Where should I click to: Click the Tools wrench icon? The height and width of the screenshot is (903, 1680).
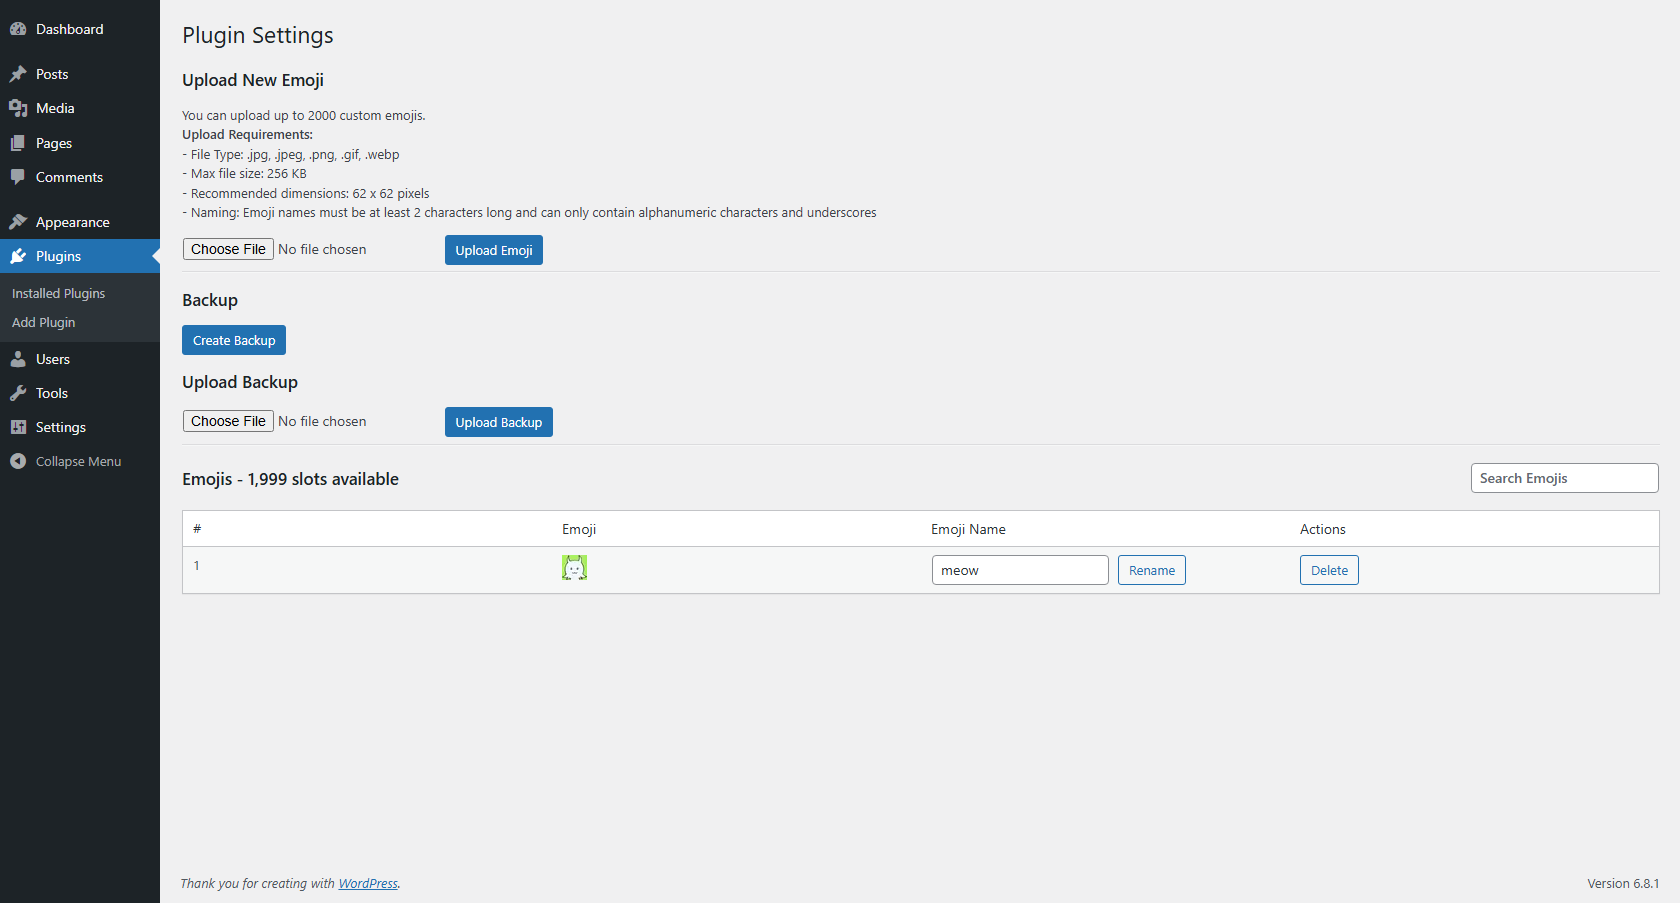pyautogui.click(x=18, y=392)
